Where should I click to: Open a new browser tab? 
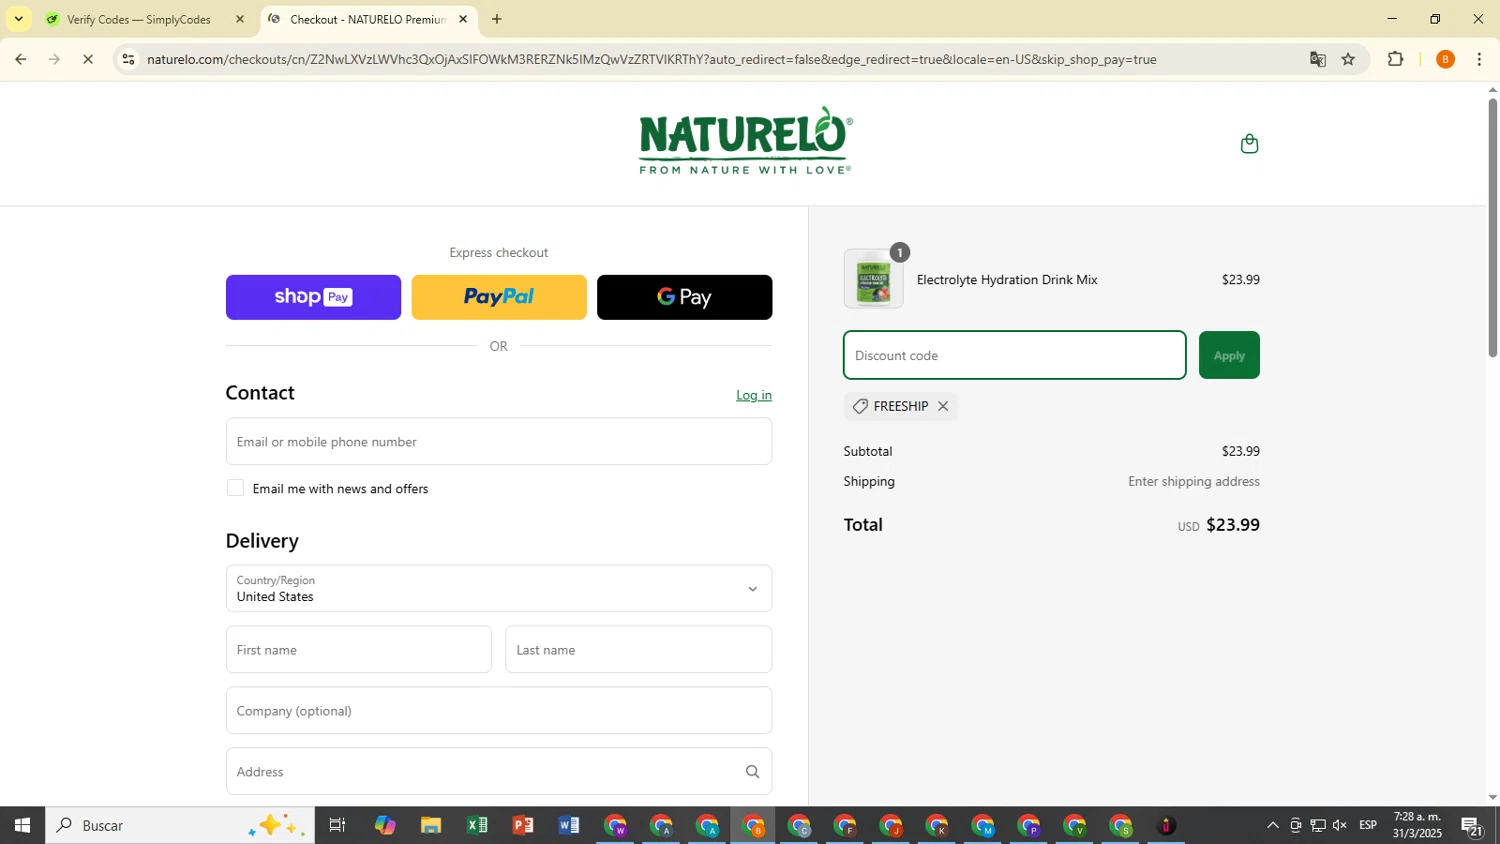[497, 19]
